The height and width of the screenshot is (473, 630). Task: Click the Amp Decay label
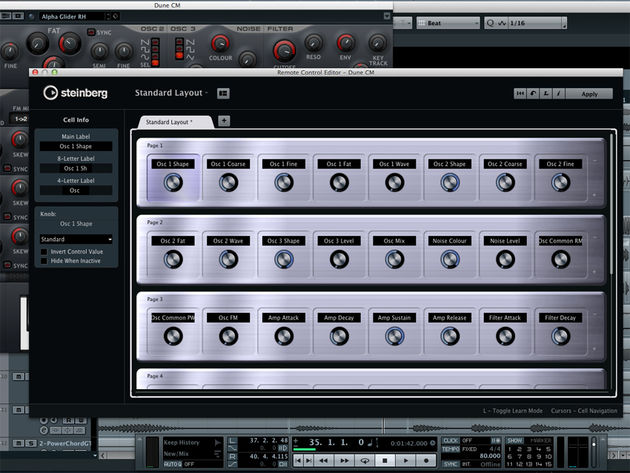click(339, 317)
